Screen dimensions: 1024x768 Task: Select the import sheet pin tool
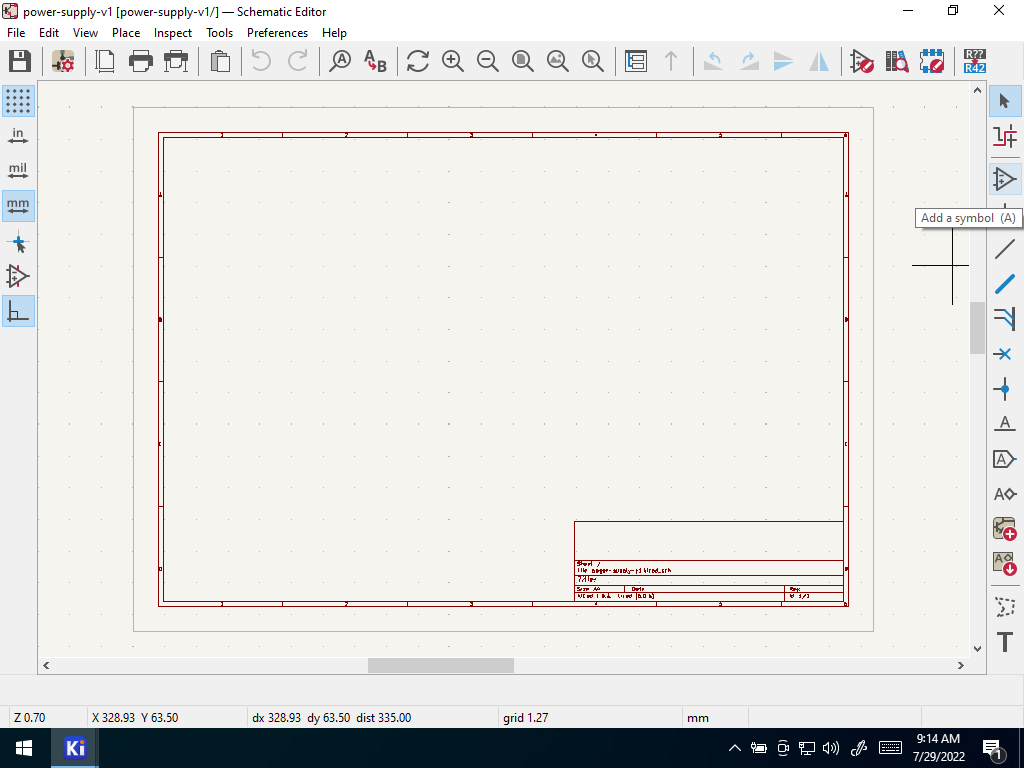[1005, 564]
